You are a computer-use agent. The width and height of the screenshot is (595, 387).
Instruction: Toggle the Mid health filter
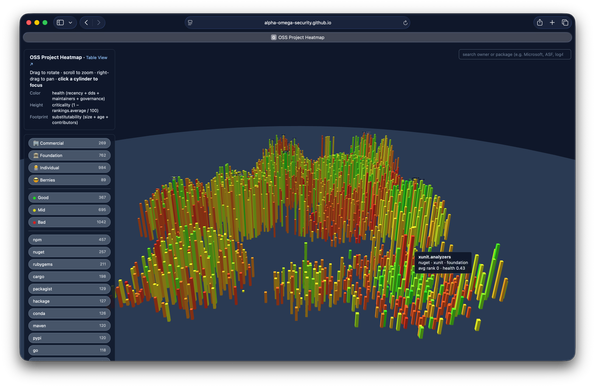click(69, 210)
